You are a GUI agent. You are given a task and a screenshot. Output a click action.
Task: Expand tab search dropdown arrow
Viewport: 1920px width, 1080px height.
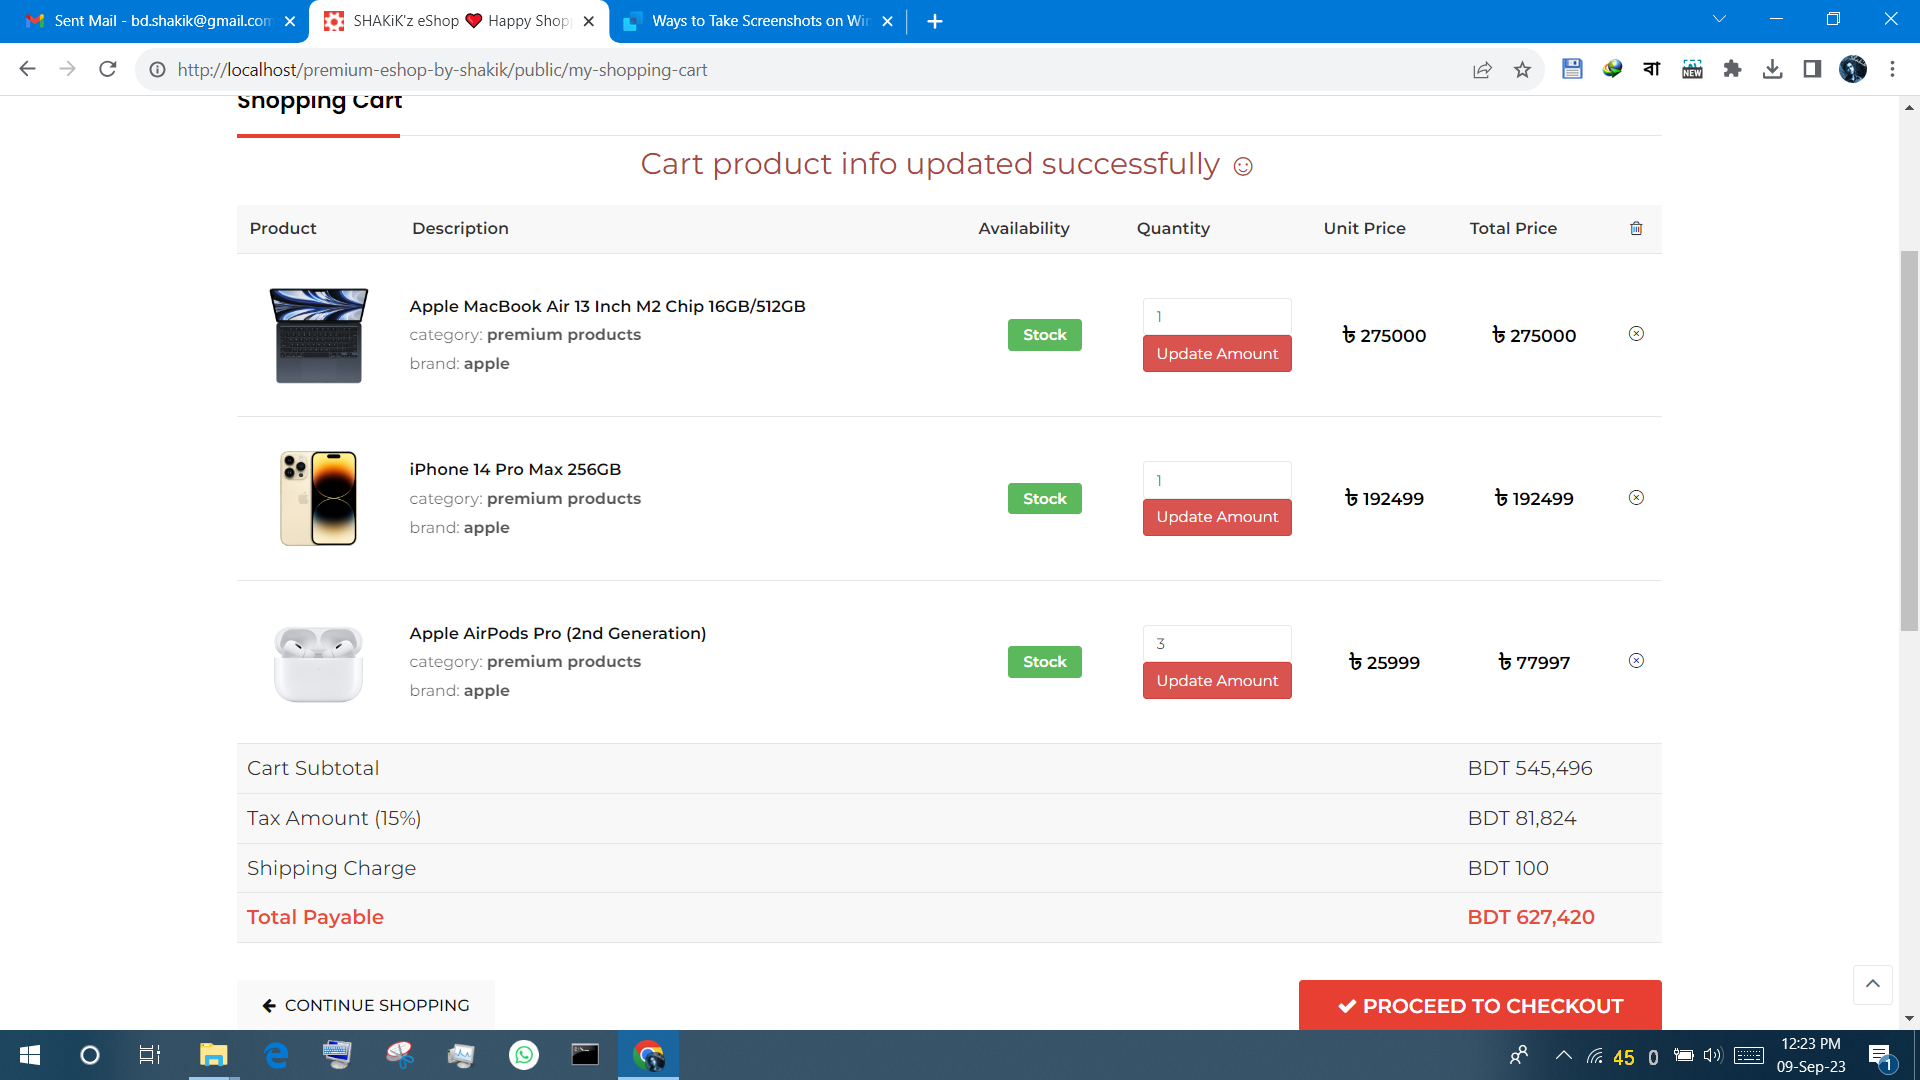pos(1719,19)
